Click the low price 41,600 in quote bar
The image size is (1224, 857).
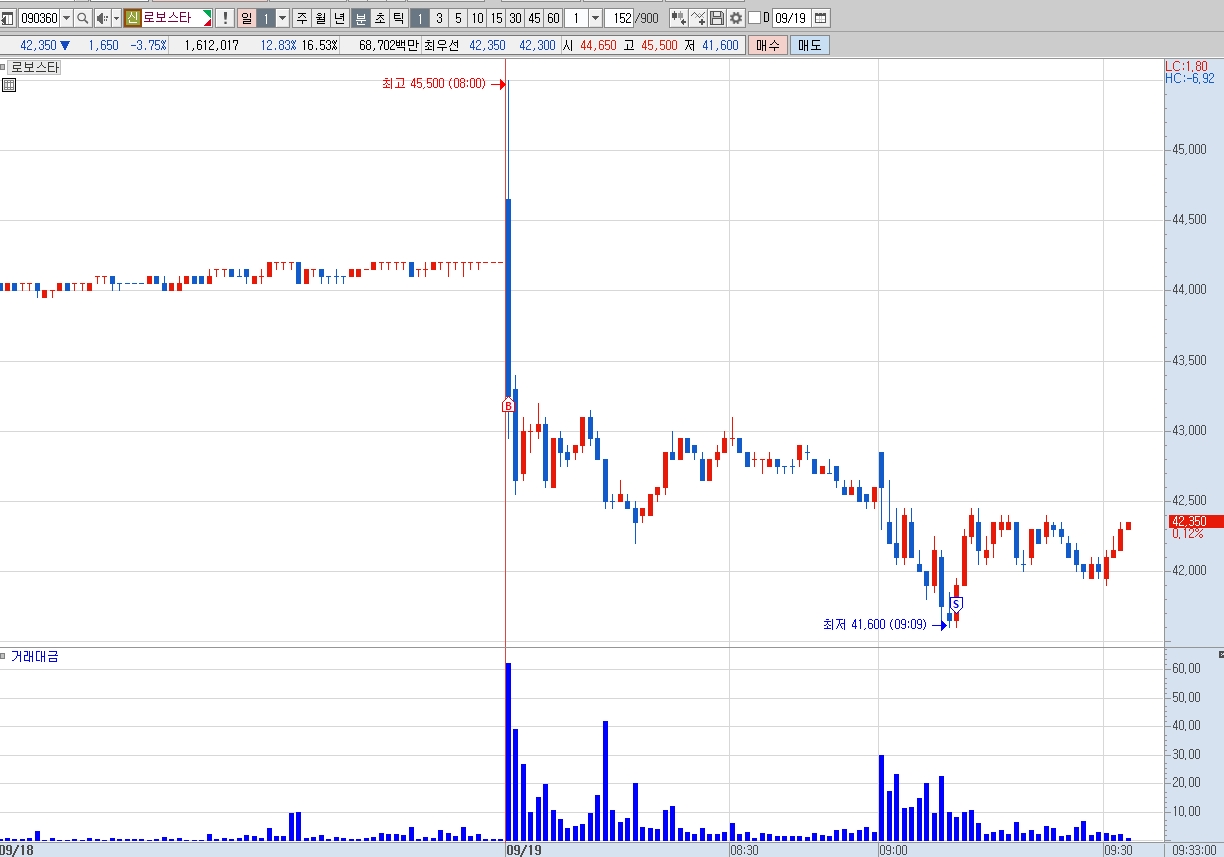click(720, 45)
